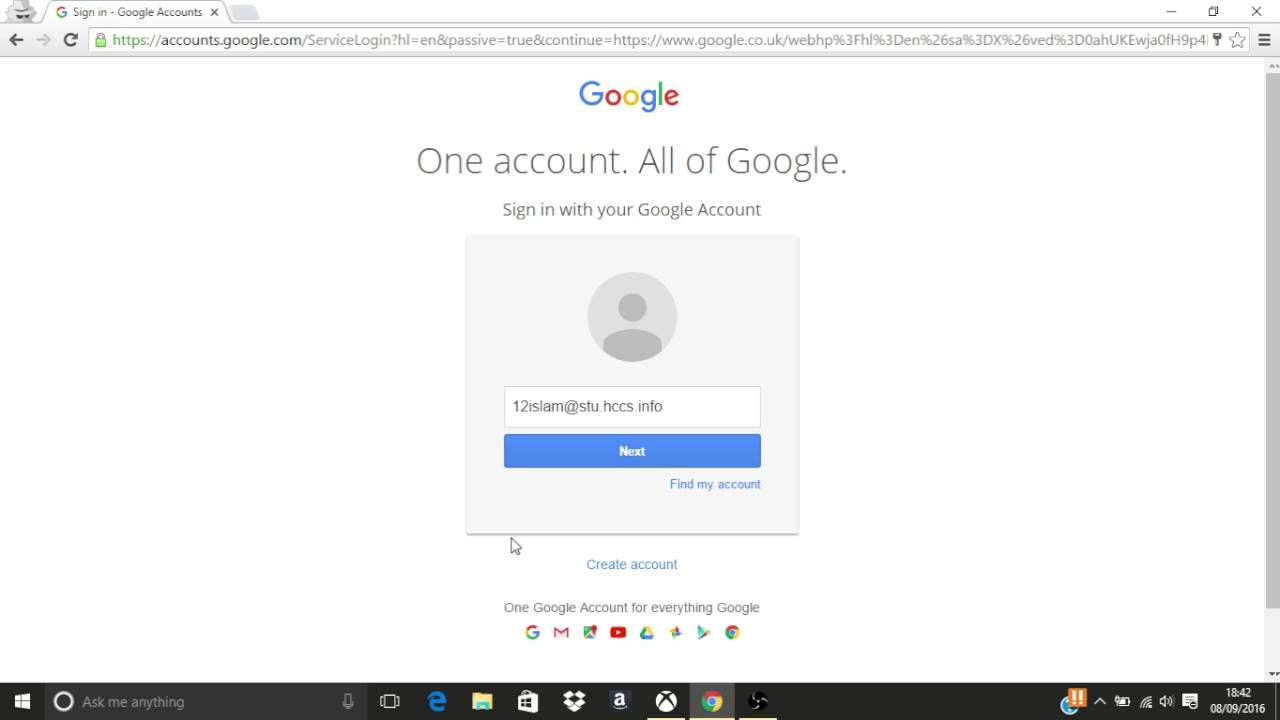The width and height of the screenshot is (1280, 720).
Task: Open Dropbox from the taskbar
Action: click(574, 701)
